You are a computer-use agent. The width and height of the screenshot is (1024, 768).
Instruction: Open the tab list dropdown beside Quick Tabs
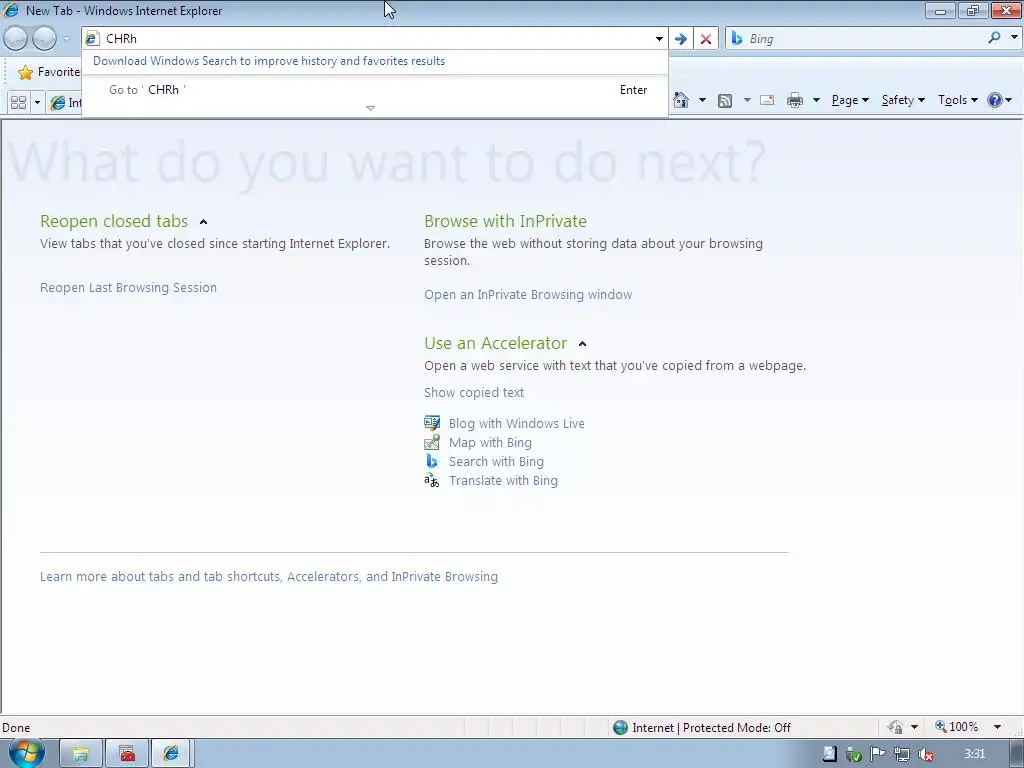pyautogui.click(x=37, y=103)
